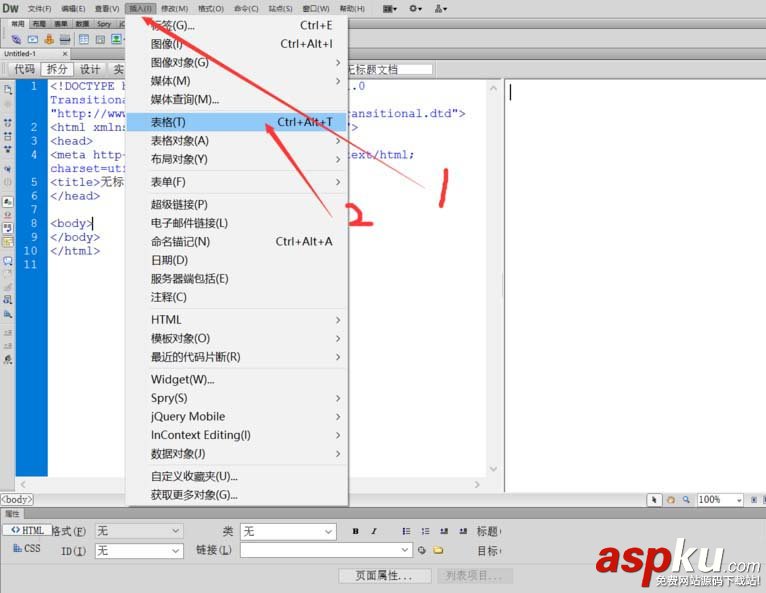Click code pane scrollbar down arrow
This screenshot has height=593, width=766.
pyautogui.click(x=493, y=469)
